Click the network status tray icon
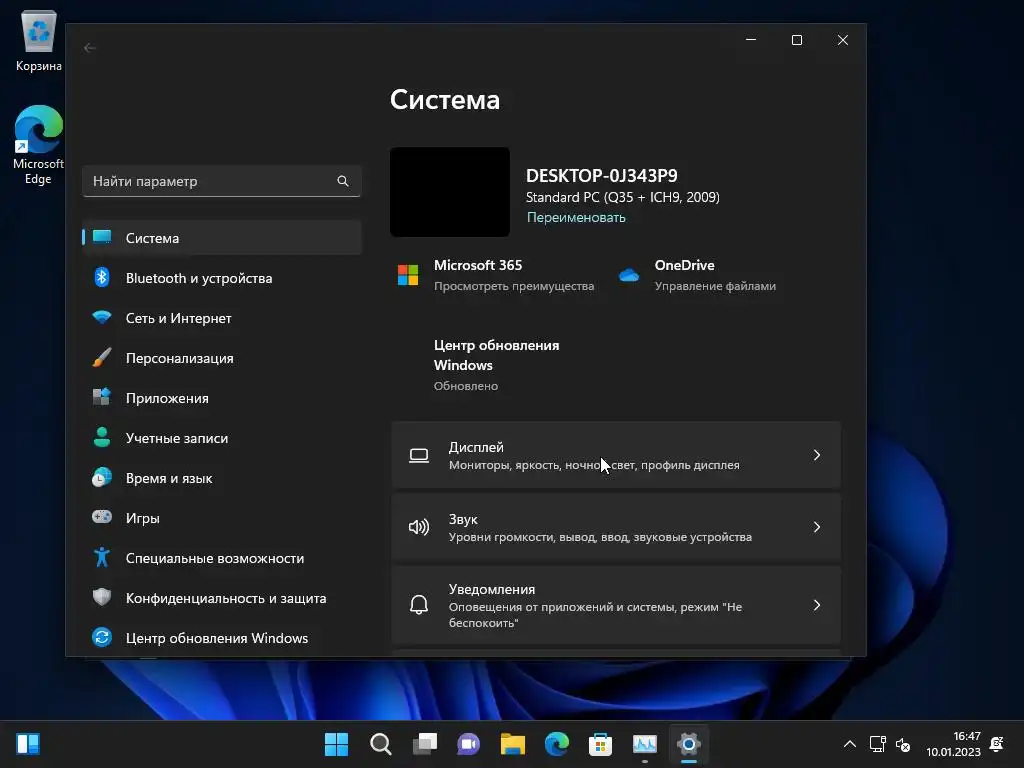The height and width of the screenshot is (768, 1024). click(877, 744)
